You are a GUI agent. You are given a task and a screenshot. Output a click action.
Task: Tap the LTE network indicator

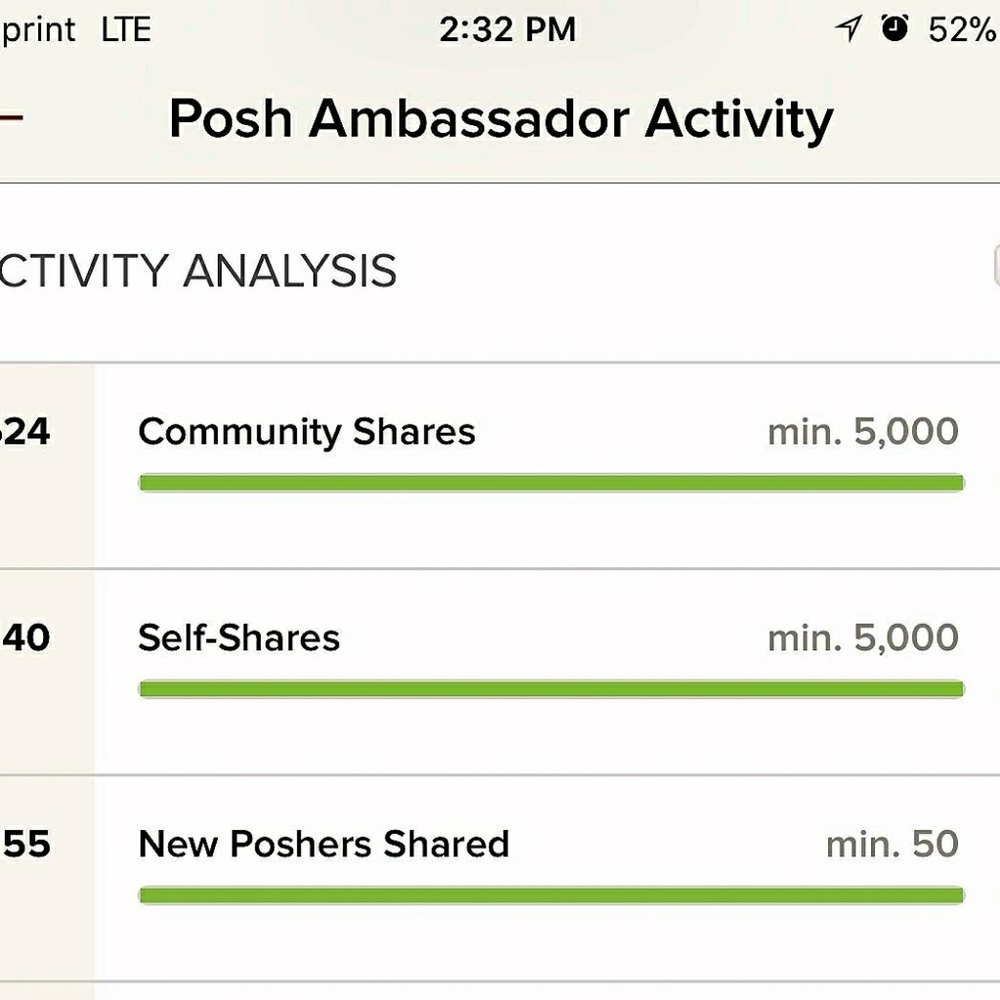(128, 29)
